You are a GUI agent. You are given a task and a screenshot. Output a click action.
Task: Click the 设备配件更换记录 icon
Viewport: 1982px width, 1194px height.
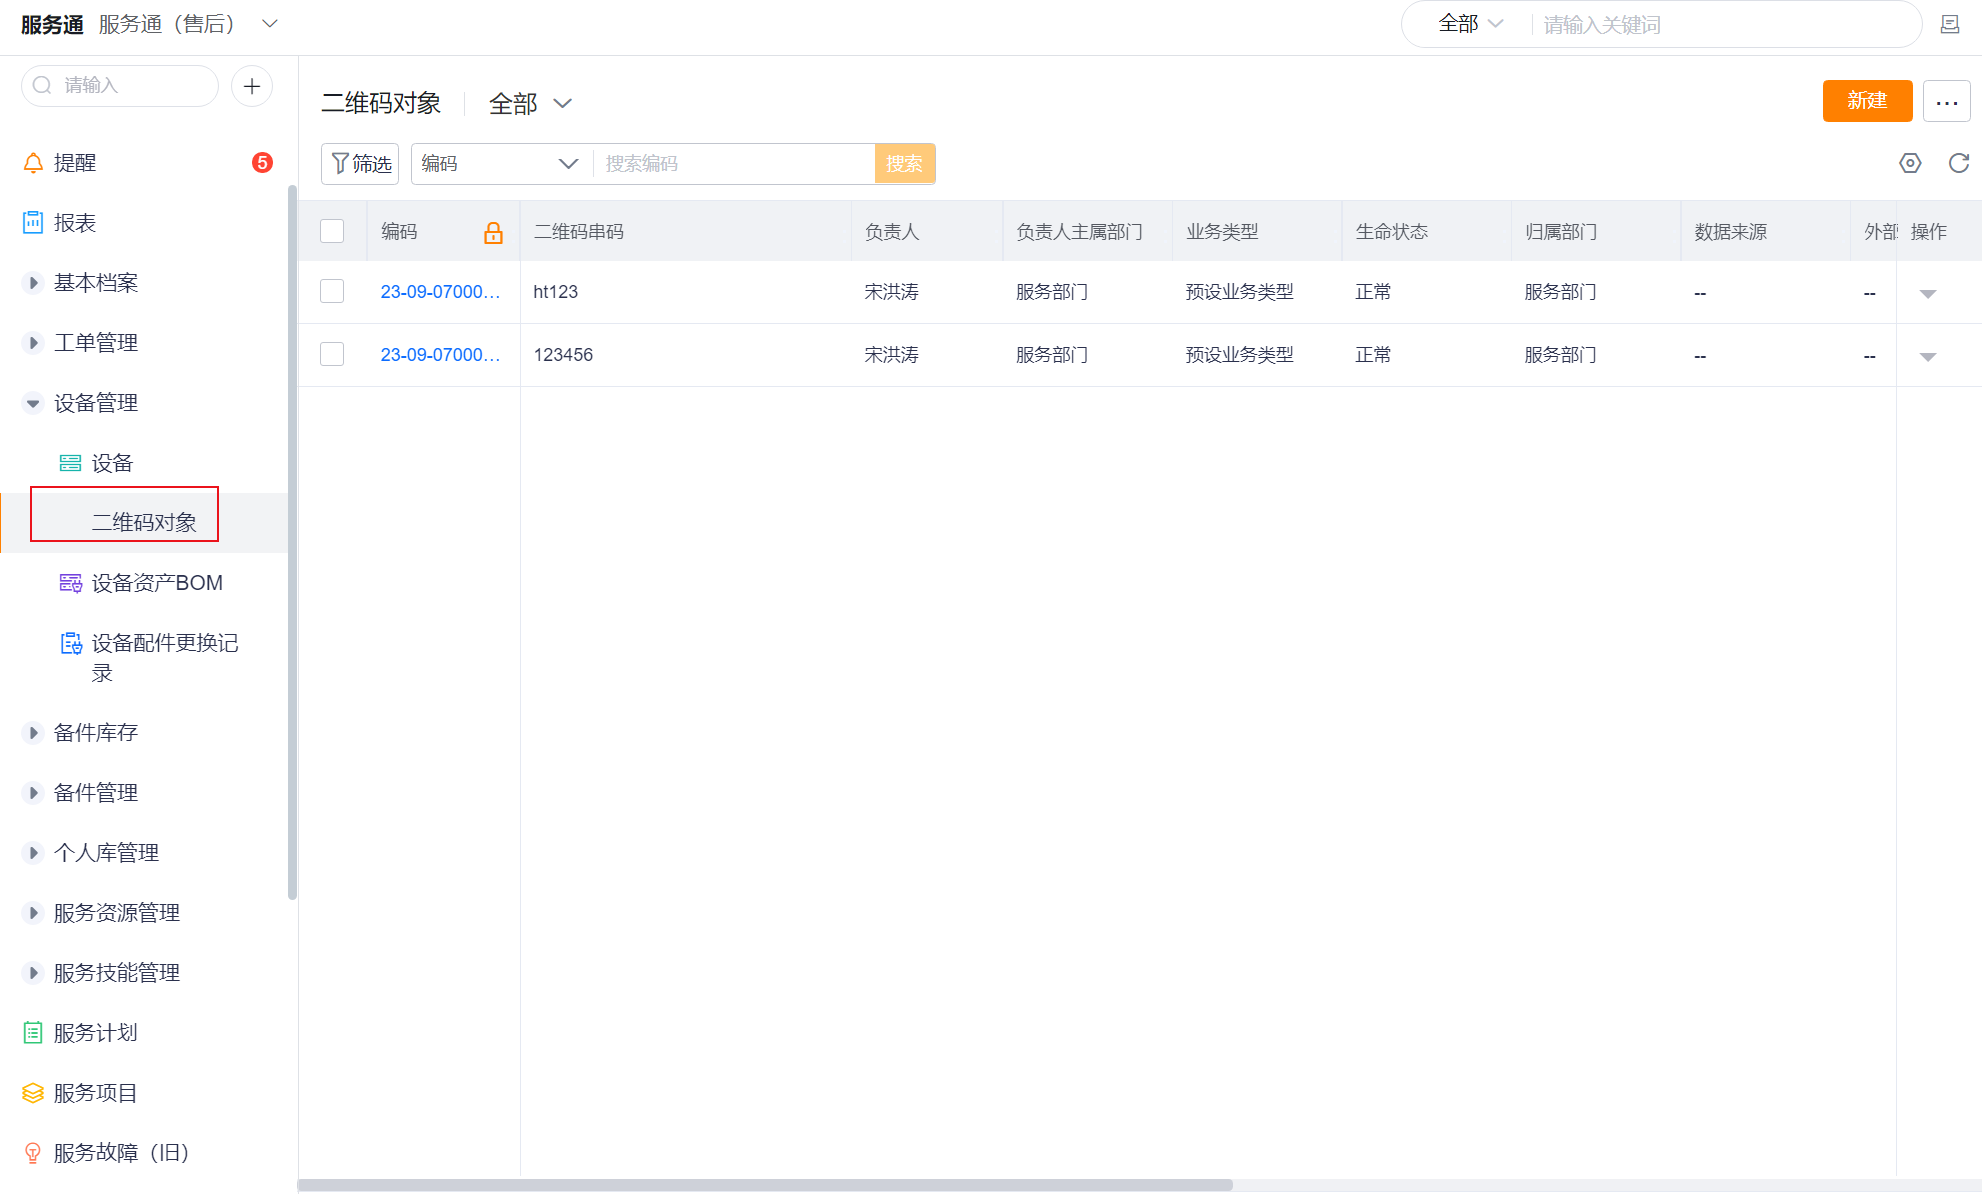(71, 643)
